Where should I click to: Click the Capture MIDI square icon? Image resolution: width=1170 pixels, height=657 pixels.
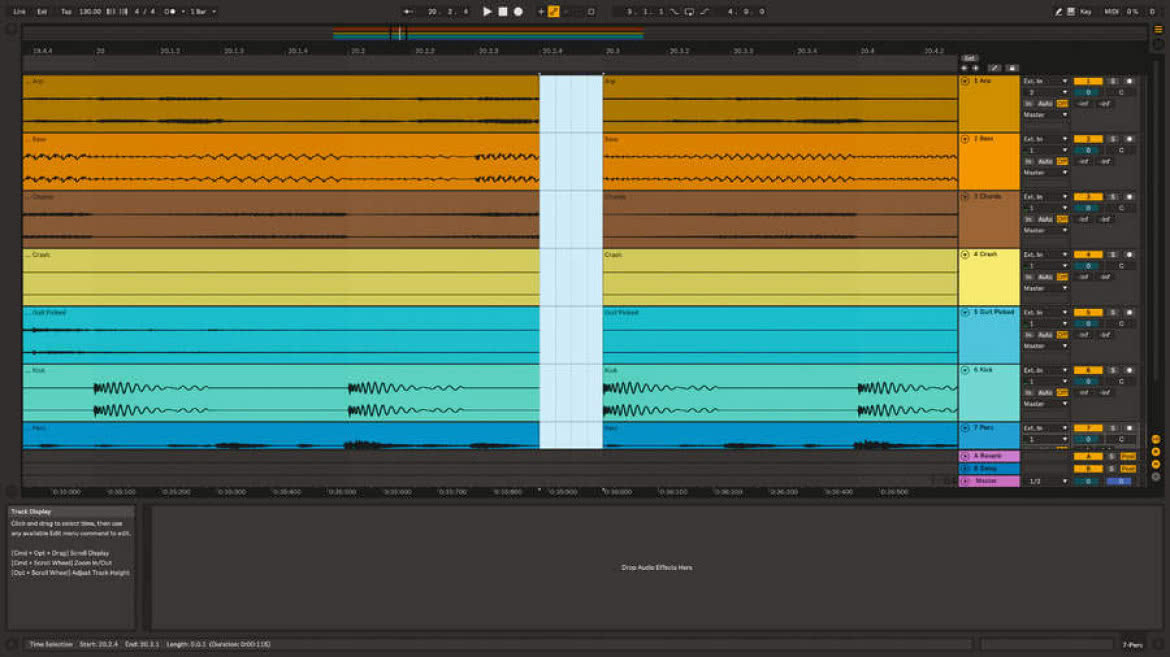591,11
